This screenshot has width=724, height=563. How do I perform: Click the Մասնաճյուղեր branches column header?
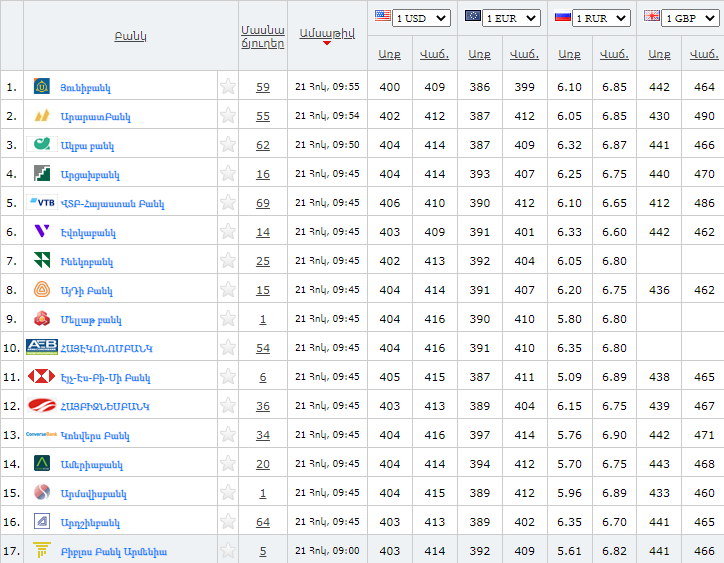click(x=262, y=36)
